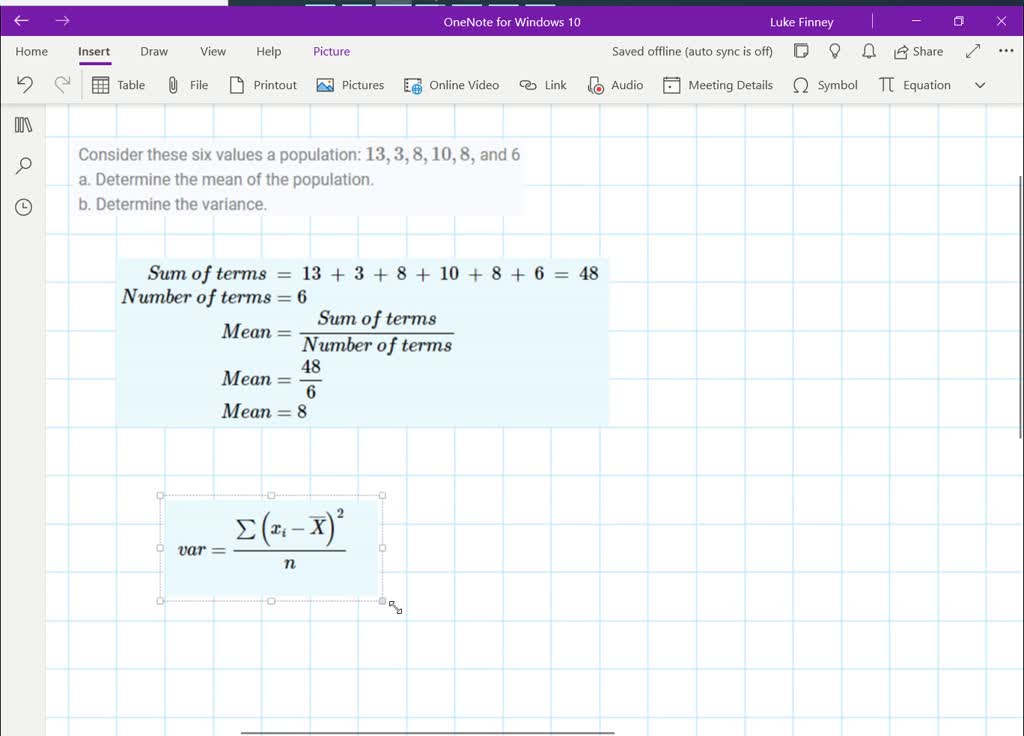1024x736 pixels.
Task: Insert a Table into the page
Action: coord(117,85)
